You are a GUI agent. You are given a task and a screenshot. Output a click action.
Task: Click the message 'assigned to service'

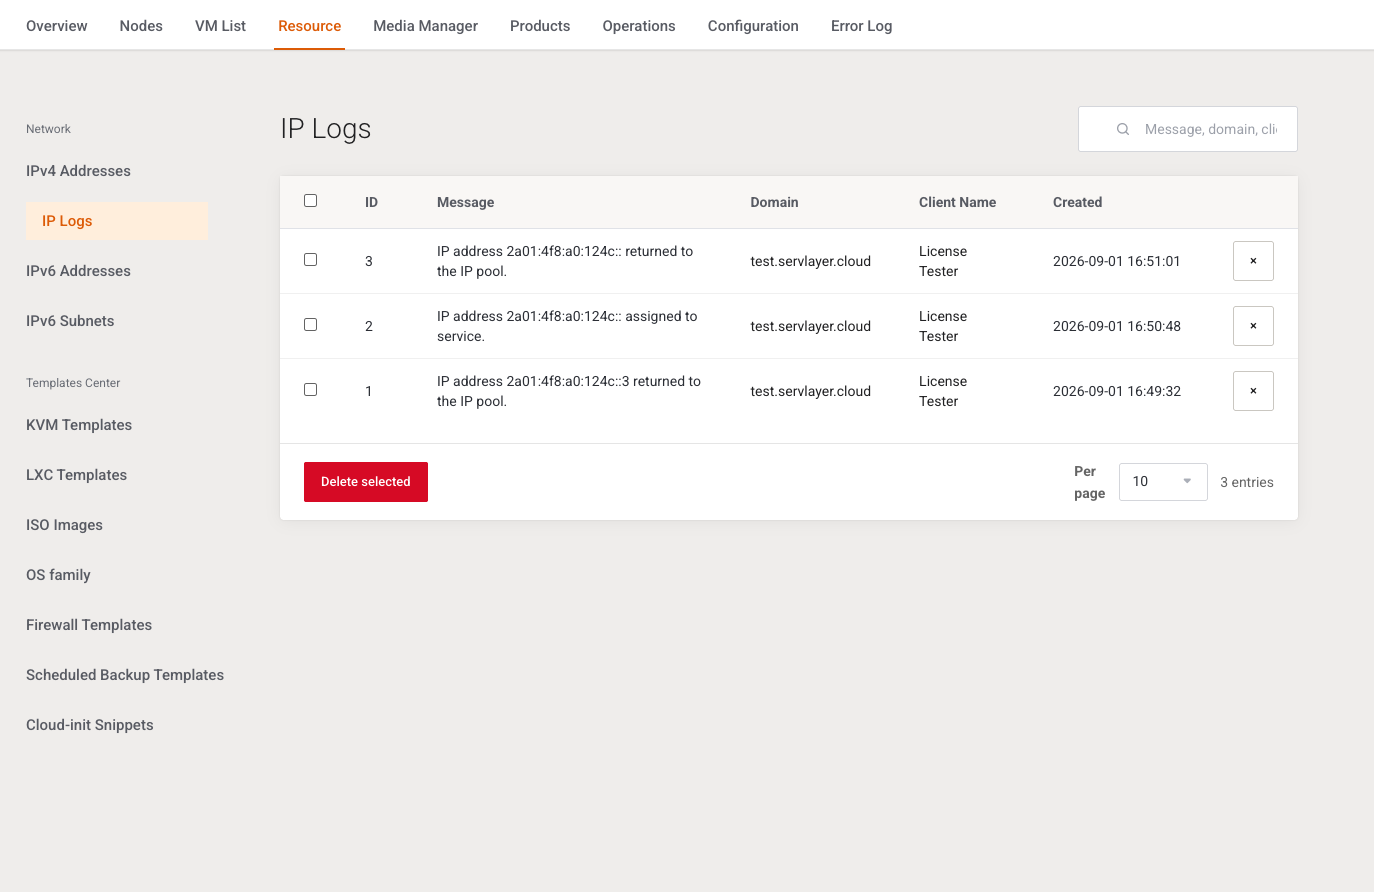pyautogui.click(x=567, y=326)
